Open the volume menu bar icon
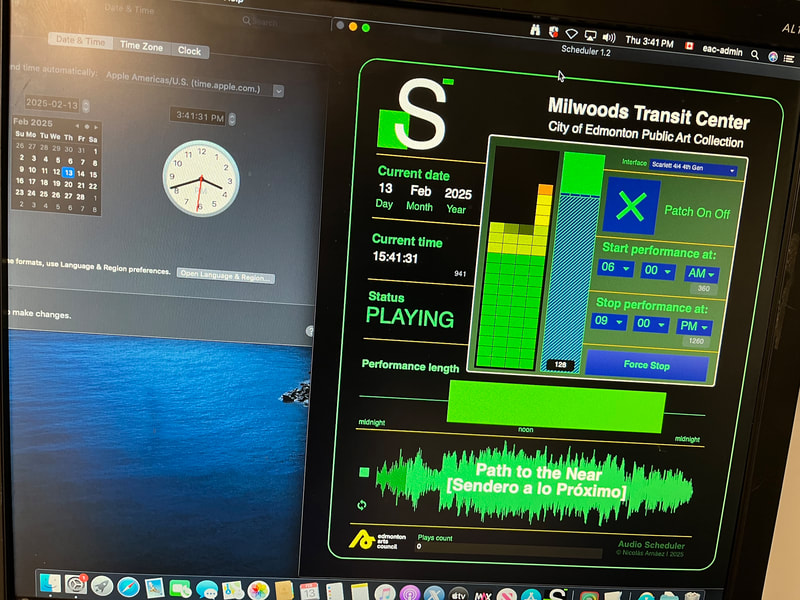This screenshot has height=600, width=800. pyautogui.click(x=609, y=38)
